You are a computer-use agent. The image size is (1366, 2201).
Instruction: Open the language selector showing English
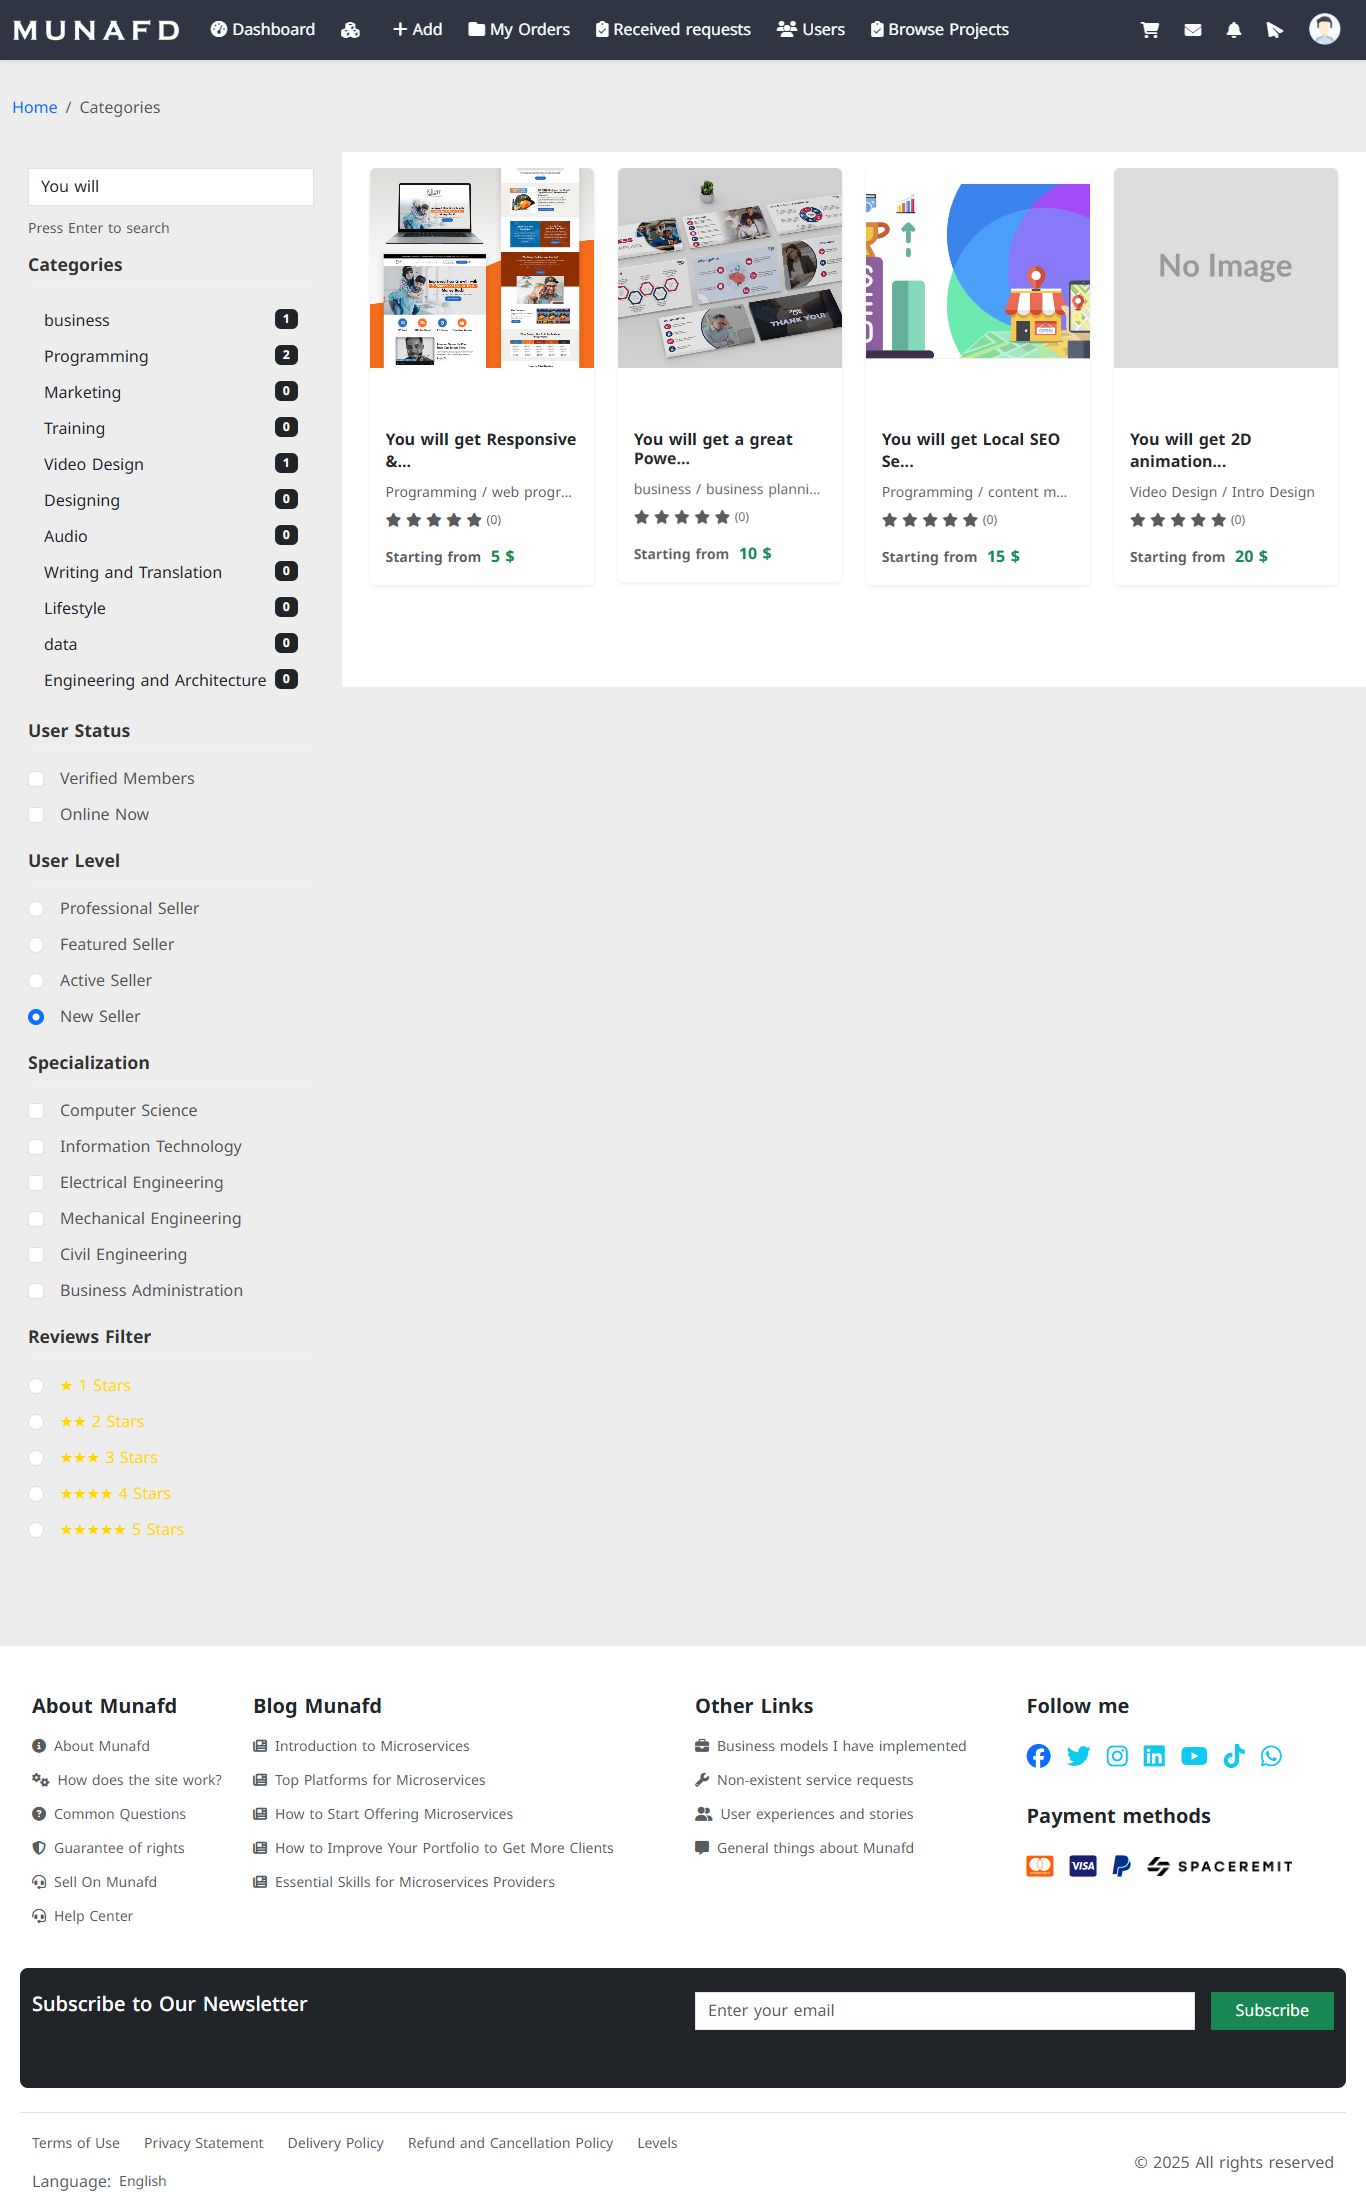[x=142, y=2181]
